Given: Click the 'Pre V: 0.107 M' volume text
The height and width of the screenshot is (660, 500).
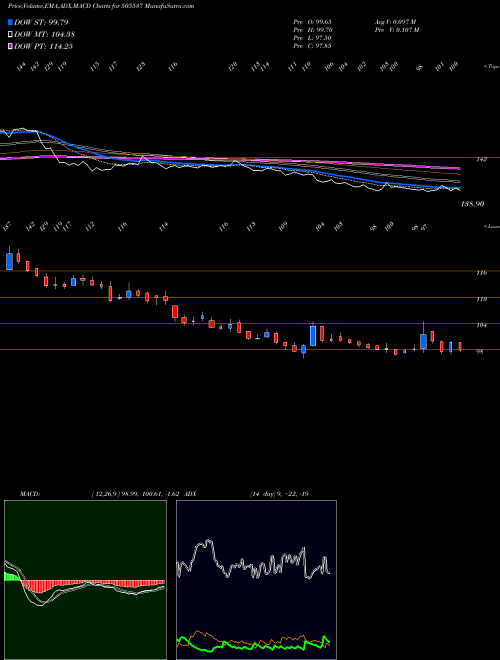Looking at the screenshot, I should 396,30.
